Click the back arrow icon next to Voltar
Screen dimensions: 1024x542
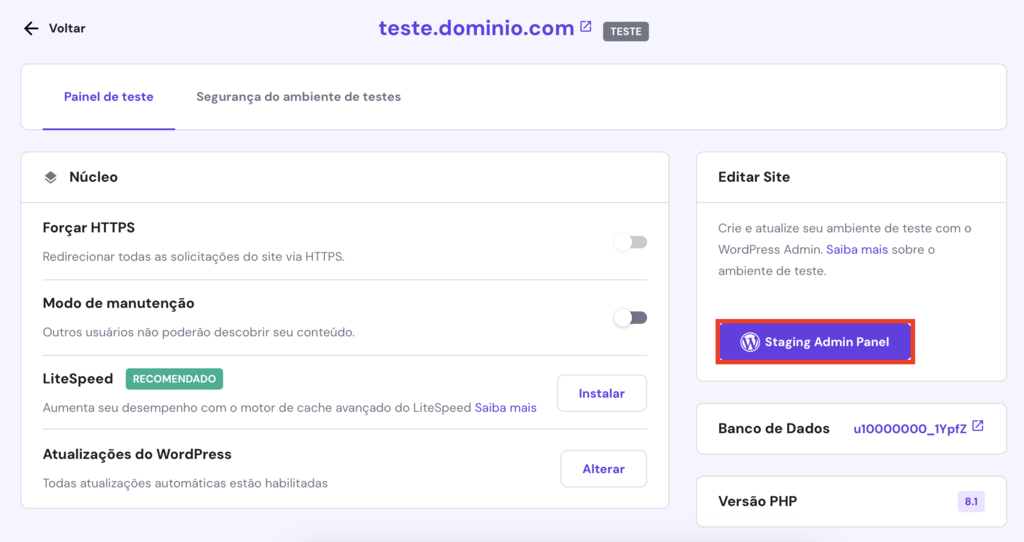coord(31,28)
